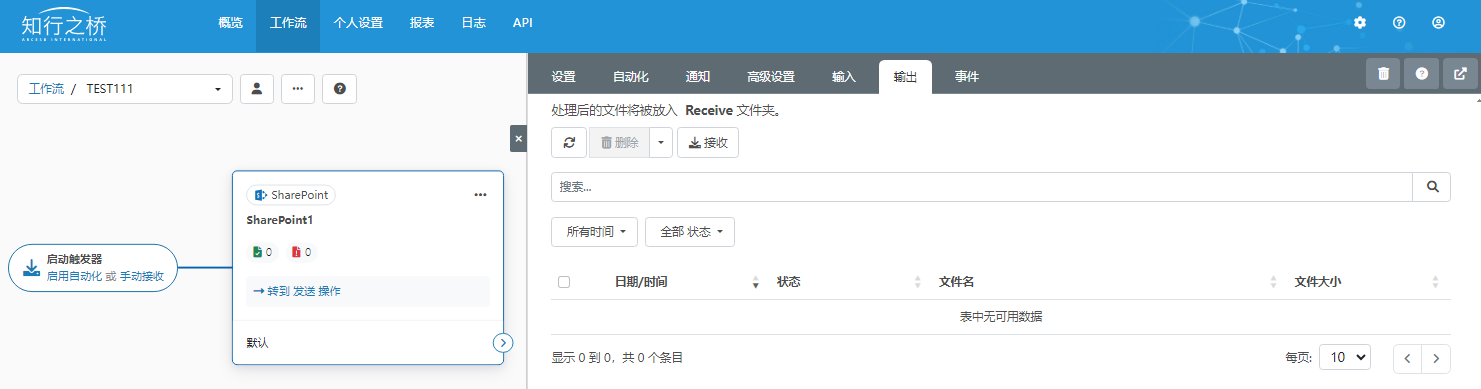Image resolution: width=1481 pixels, height=389 pixels.
Task: Toggle the select-all checkbox in table header
Action: 564,282
